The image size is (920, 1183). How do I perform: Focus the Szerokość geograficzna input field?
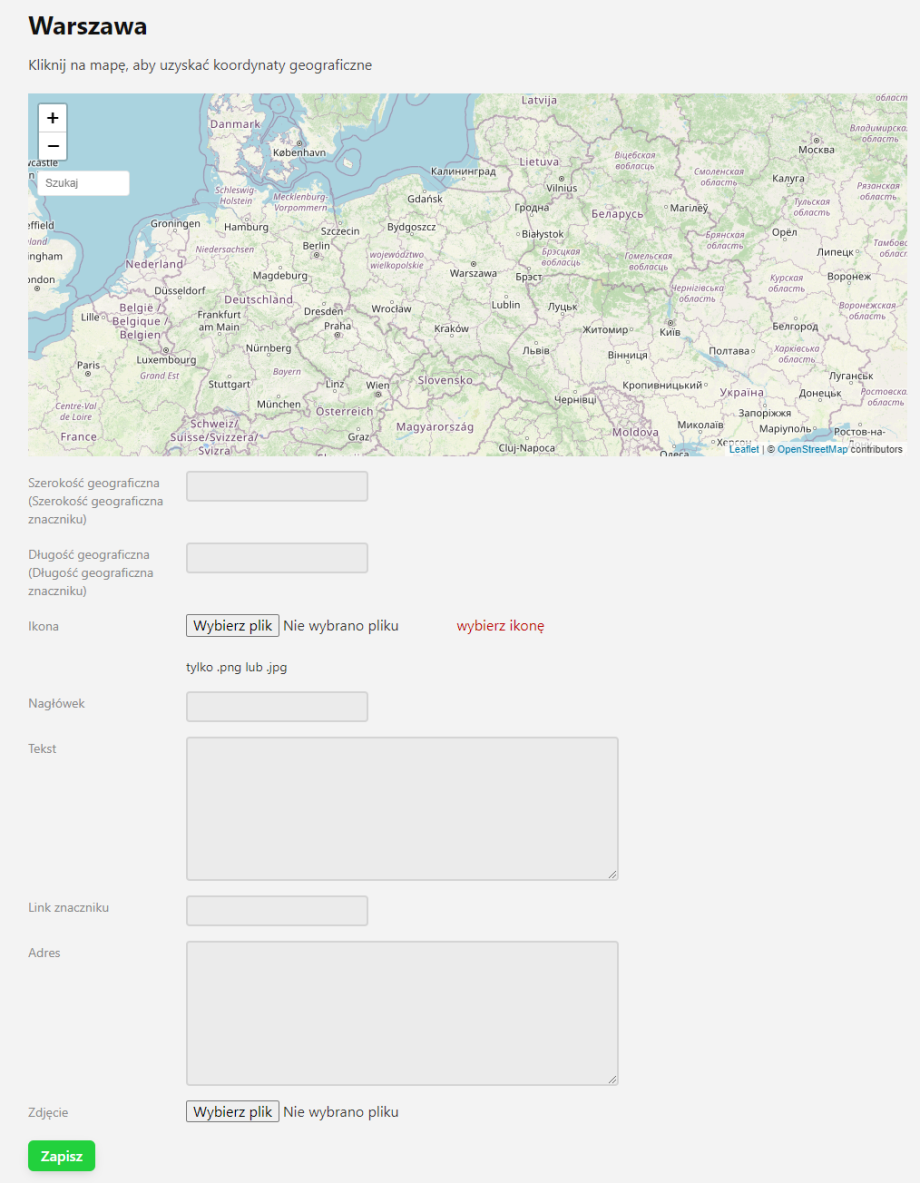click(277, 486)
